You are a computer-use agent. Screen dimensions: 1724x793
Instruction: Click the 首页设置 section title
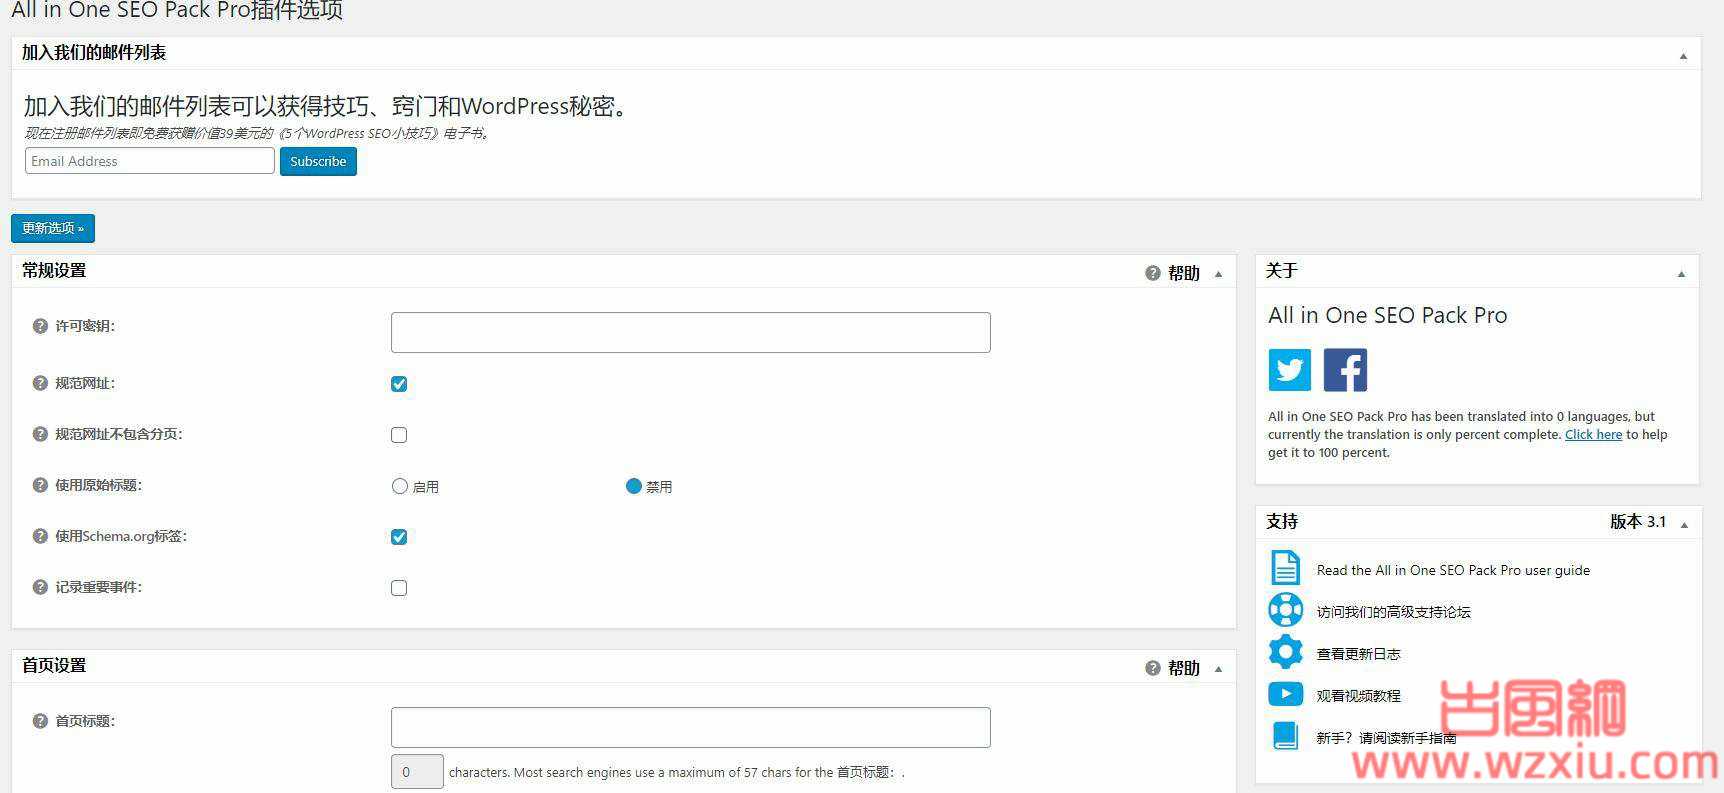coord(54,666)
